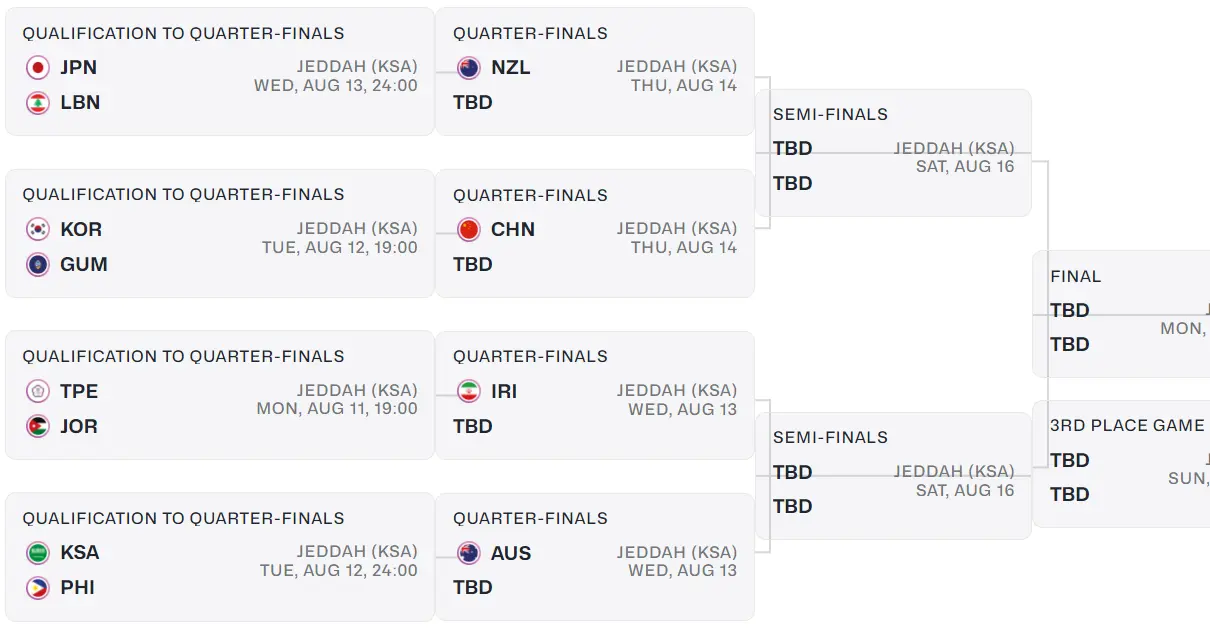
Task: Open the 3rd Place Game card
Action: (x=1121, y=464)
